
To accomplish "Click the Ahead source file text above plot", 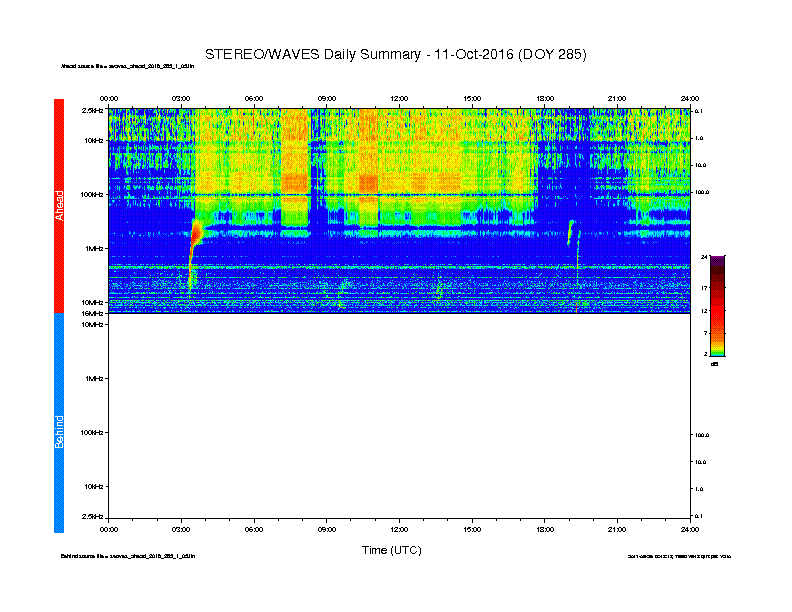I will 127,66.
